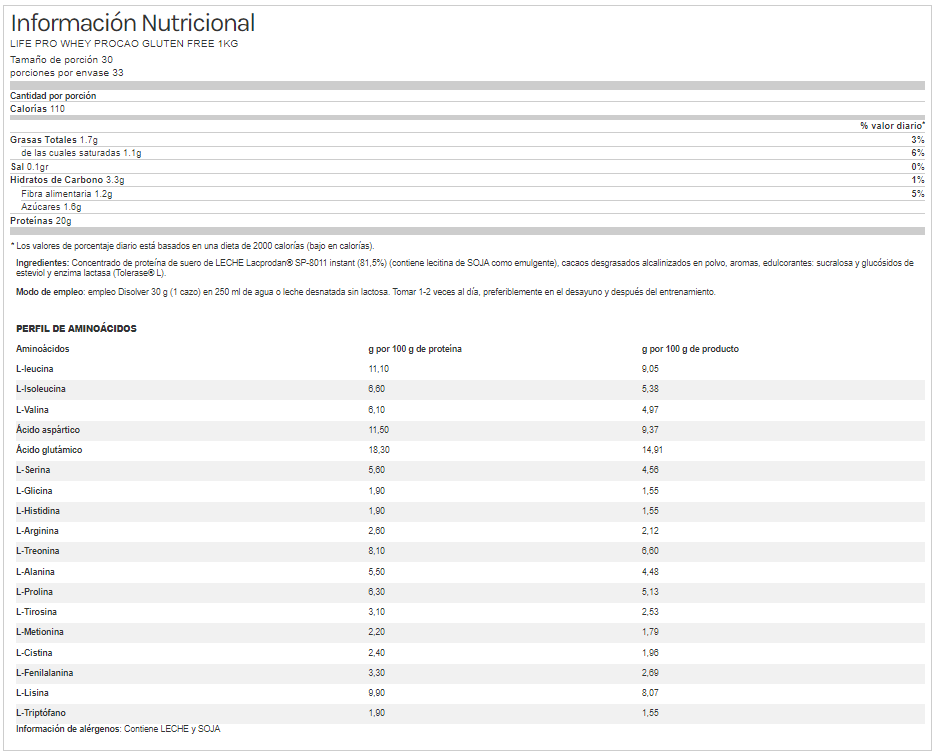934x756 pixels.
Task: Select the product name LIFE PRO WHEY text
Action: tap(124, 44)
